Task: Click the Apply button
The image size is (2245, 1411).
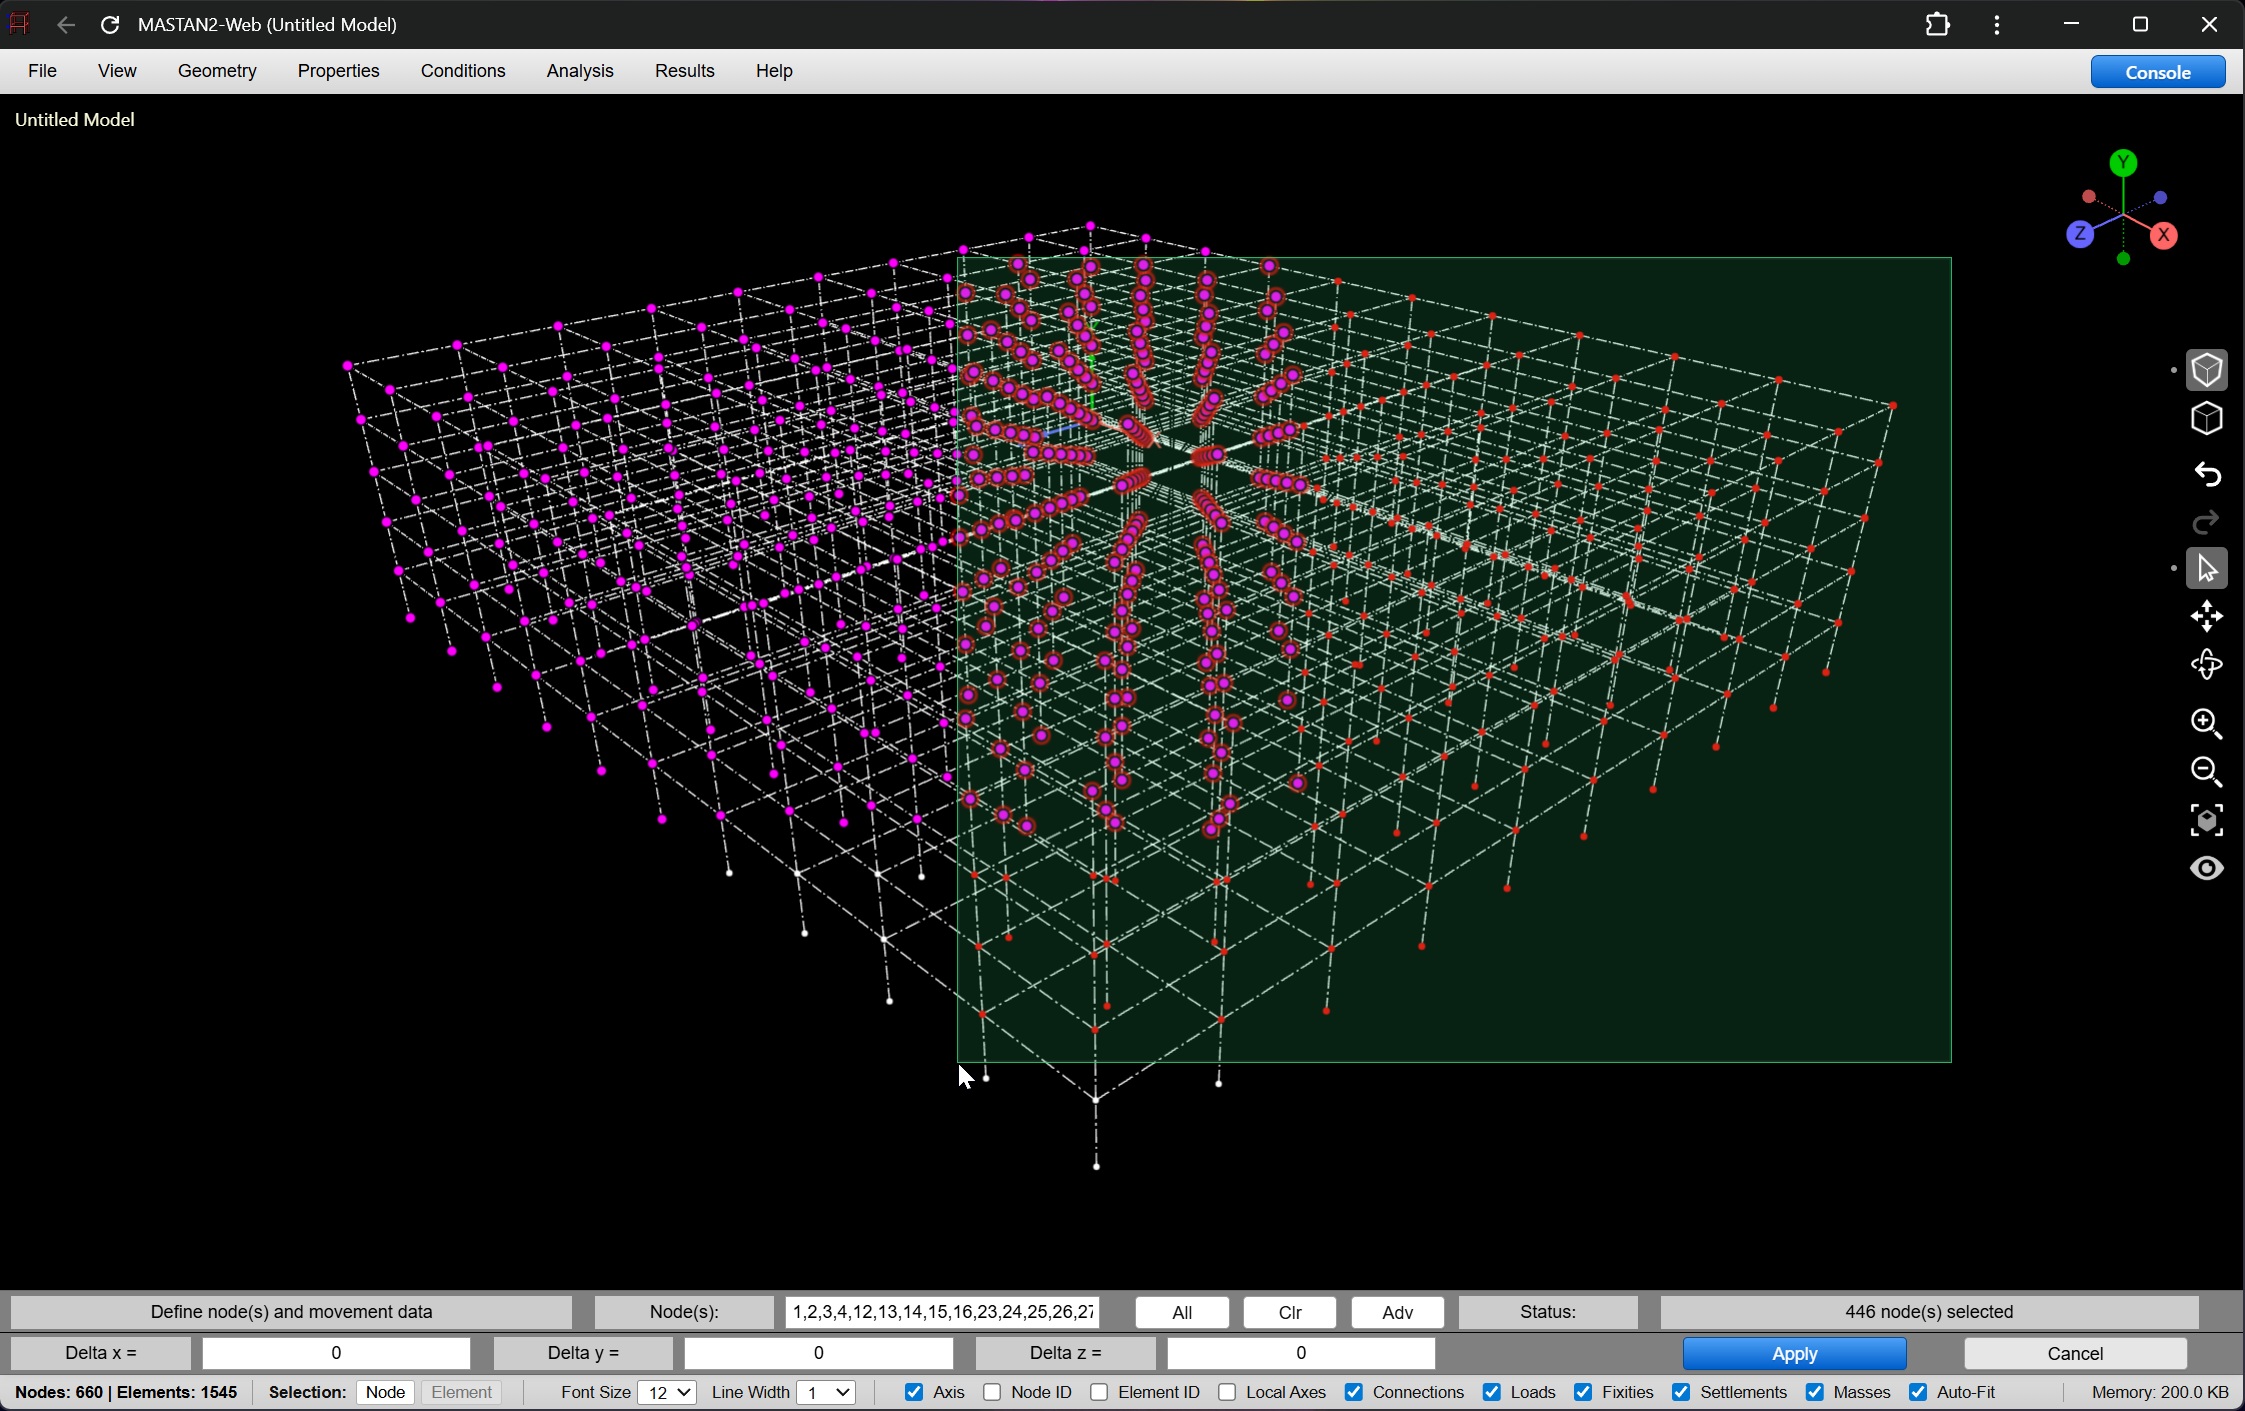Action: (1794, 1353)
